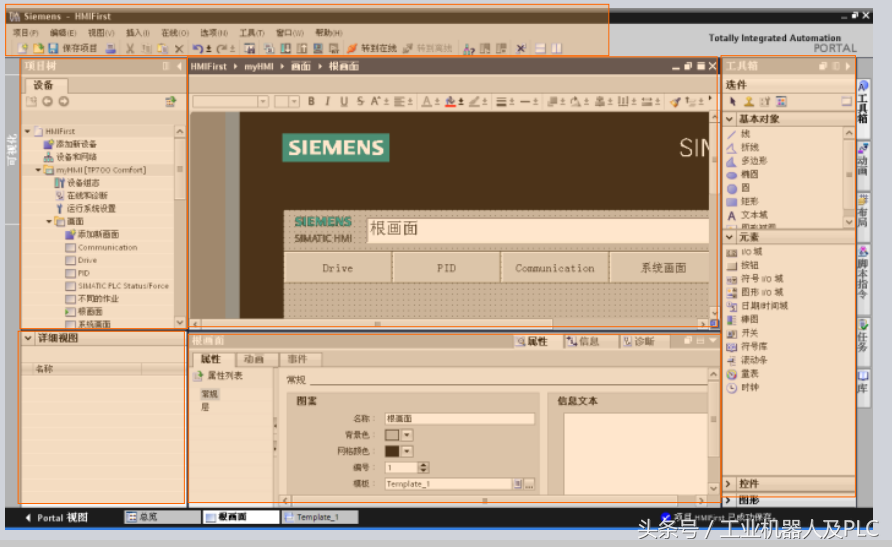Click the Go Online toolbar button
Viewport: 892px width, 547px height.
tap(371, 48)
